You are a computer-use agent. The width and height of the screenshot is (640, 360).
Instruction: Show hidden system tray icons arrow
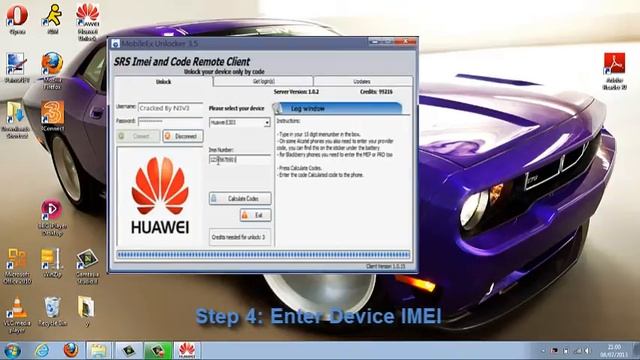tap(543, 351)
